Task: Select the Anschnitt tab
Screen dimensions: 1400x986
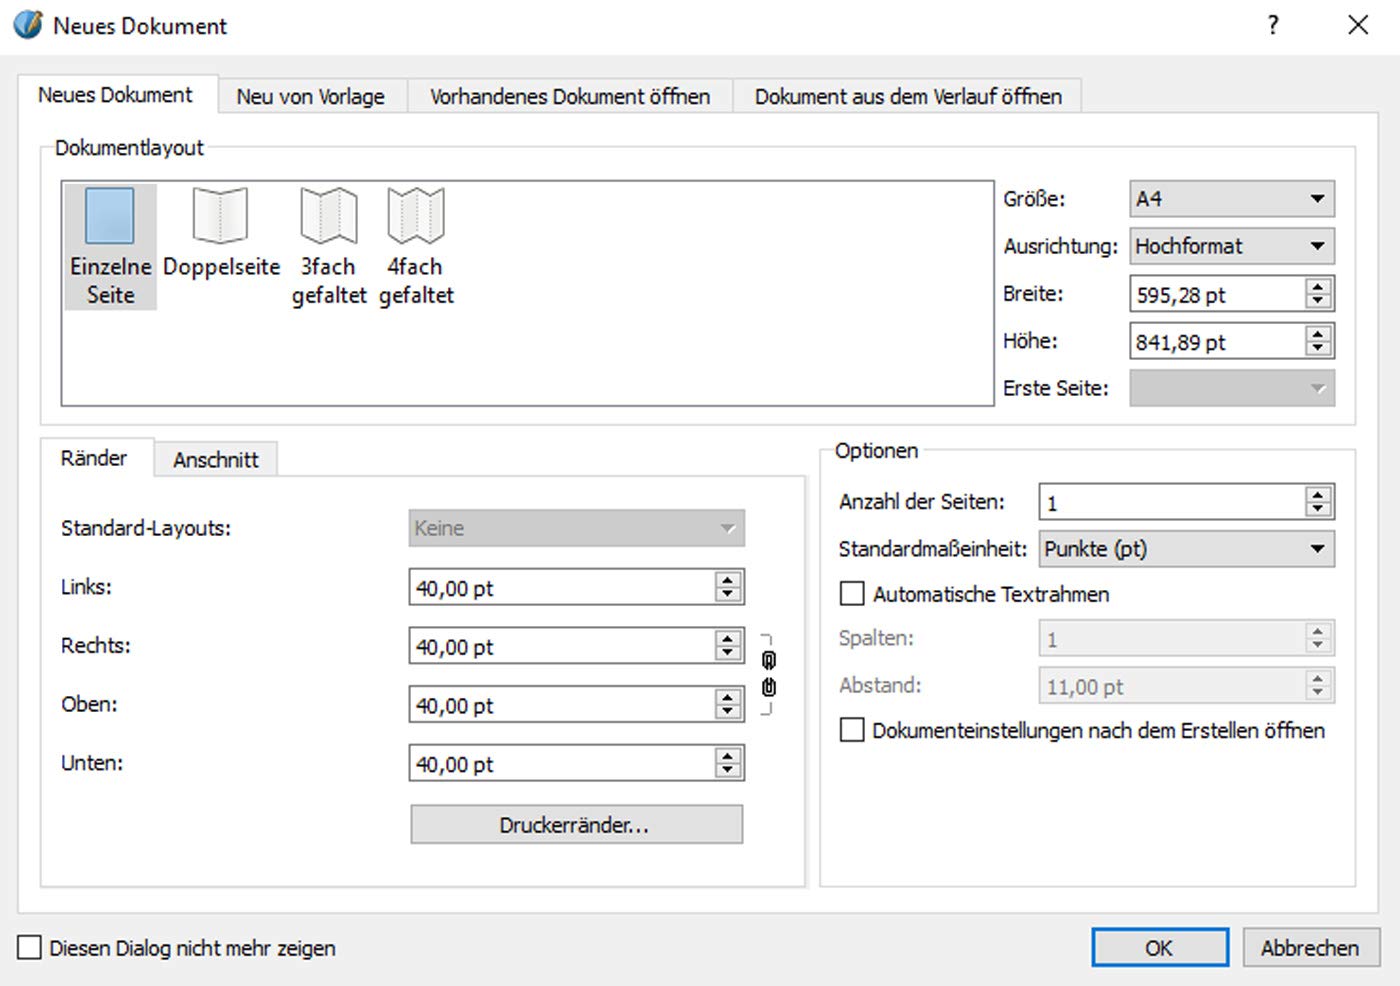Action: 216,460
